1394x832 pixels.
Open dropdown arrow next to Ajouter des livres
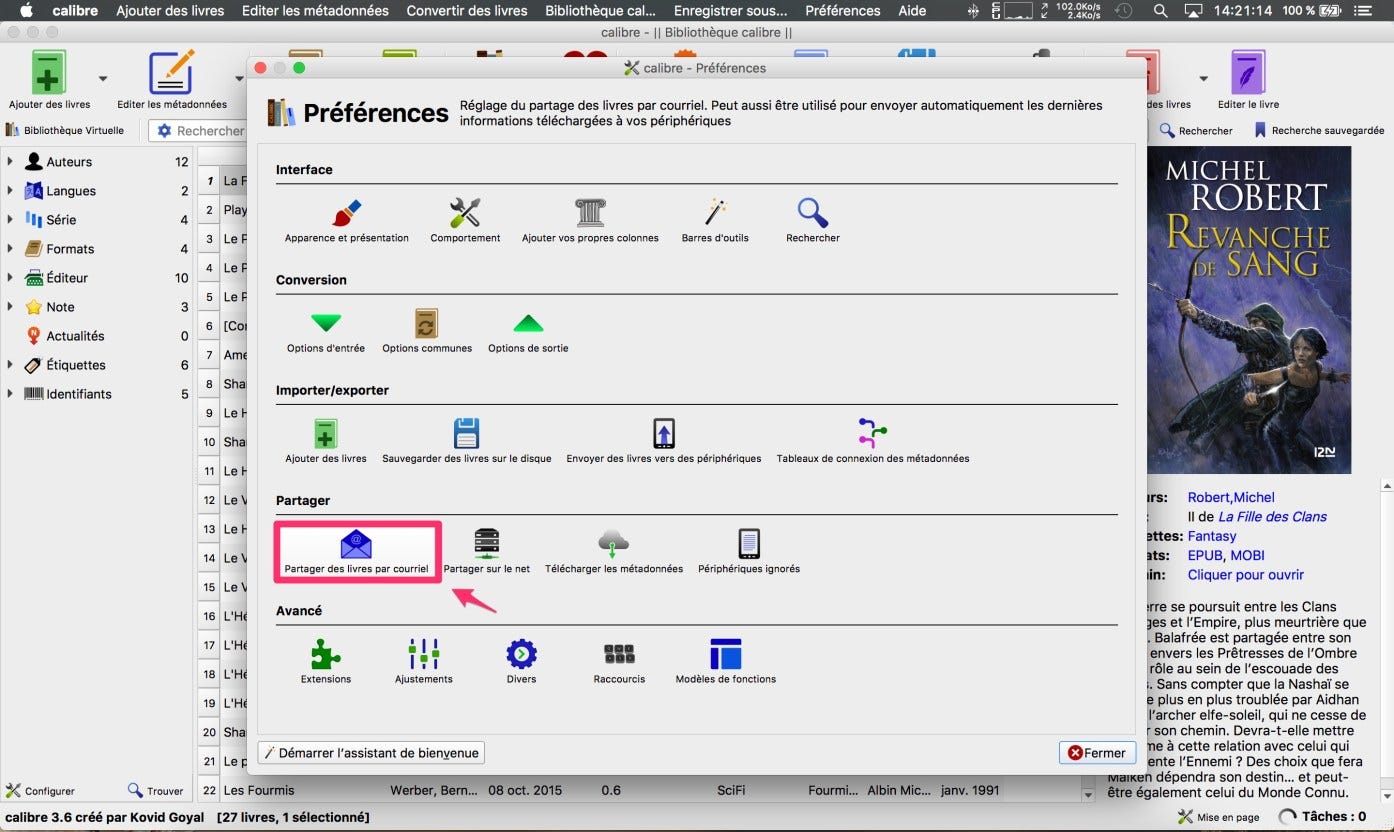coord(102,78)
